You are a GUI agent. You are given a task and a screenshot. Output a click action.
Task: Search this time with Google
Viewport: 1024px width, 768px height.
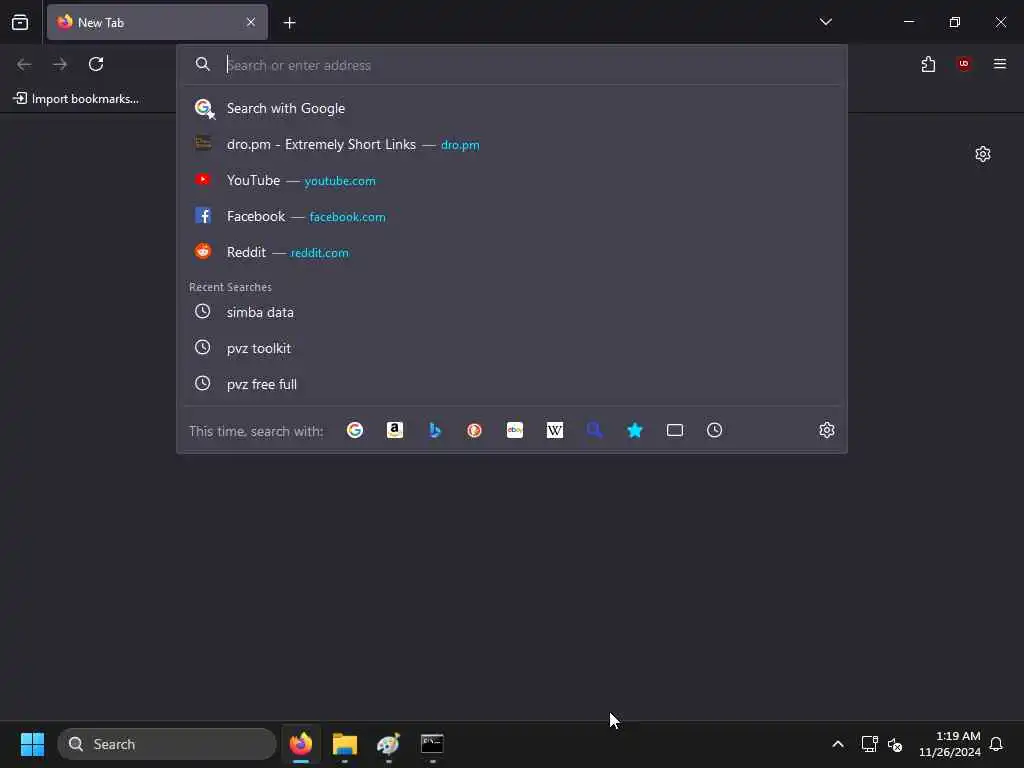pos(355,430)
